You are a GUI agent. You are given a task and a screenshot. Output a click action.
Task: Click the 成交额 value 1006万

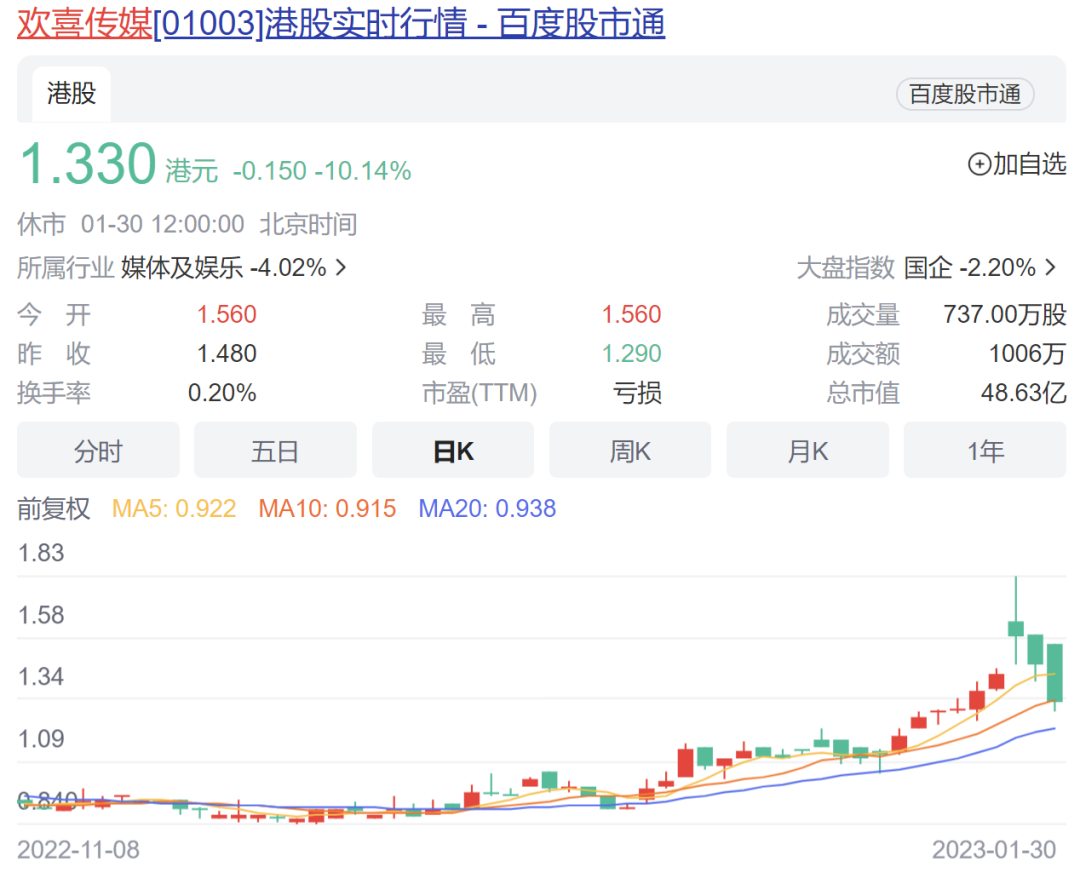(x=1028, y=353)
